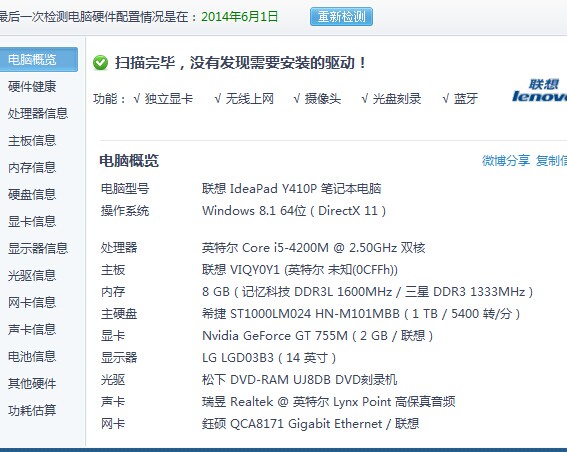The width and height of the screenshot is (567, 452).
Task: Click the 摄像头 feature label
Action: pyautogui.click(x=323, y=98)
